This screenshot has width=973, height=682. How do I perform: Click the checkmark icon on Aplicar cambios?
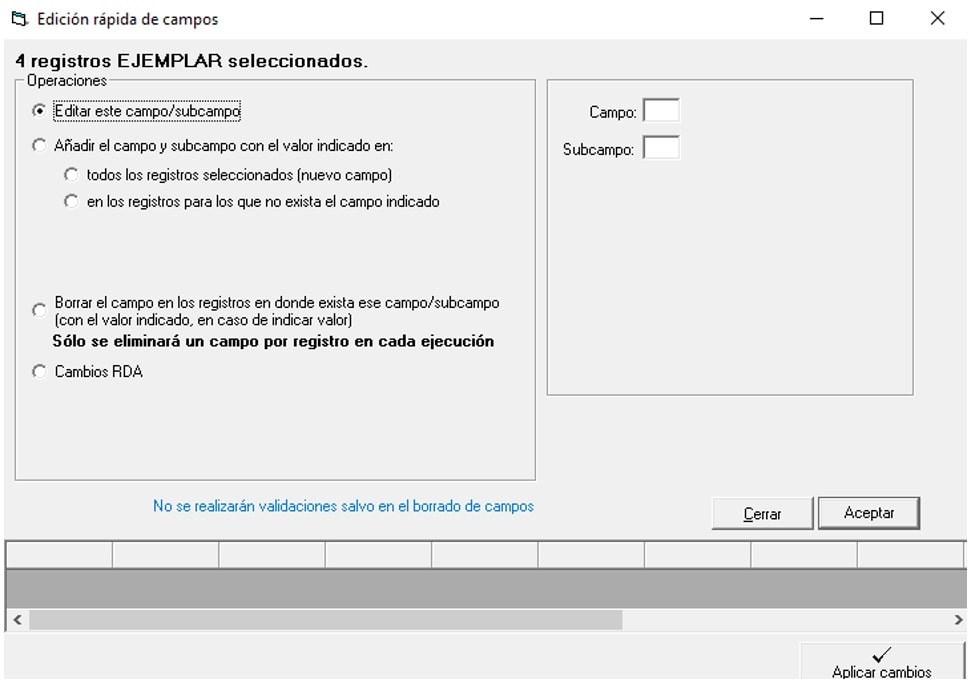point(881,655)
